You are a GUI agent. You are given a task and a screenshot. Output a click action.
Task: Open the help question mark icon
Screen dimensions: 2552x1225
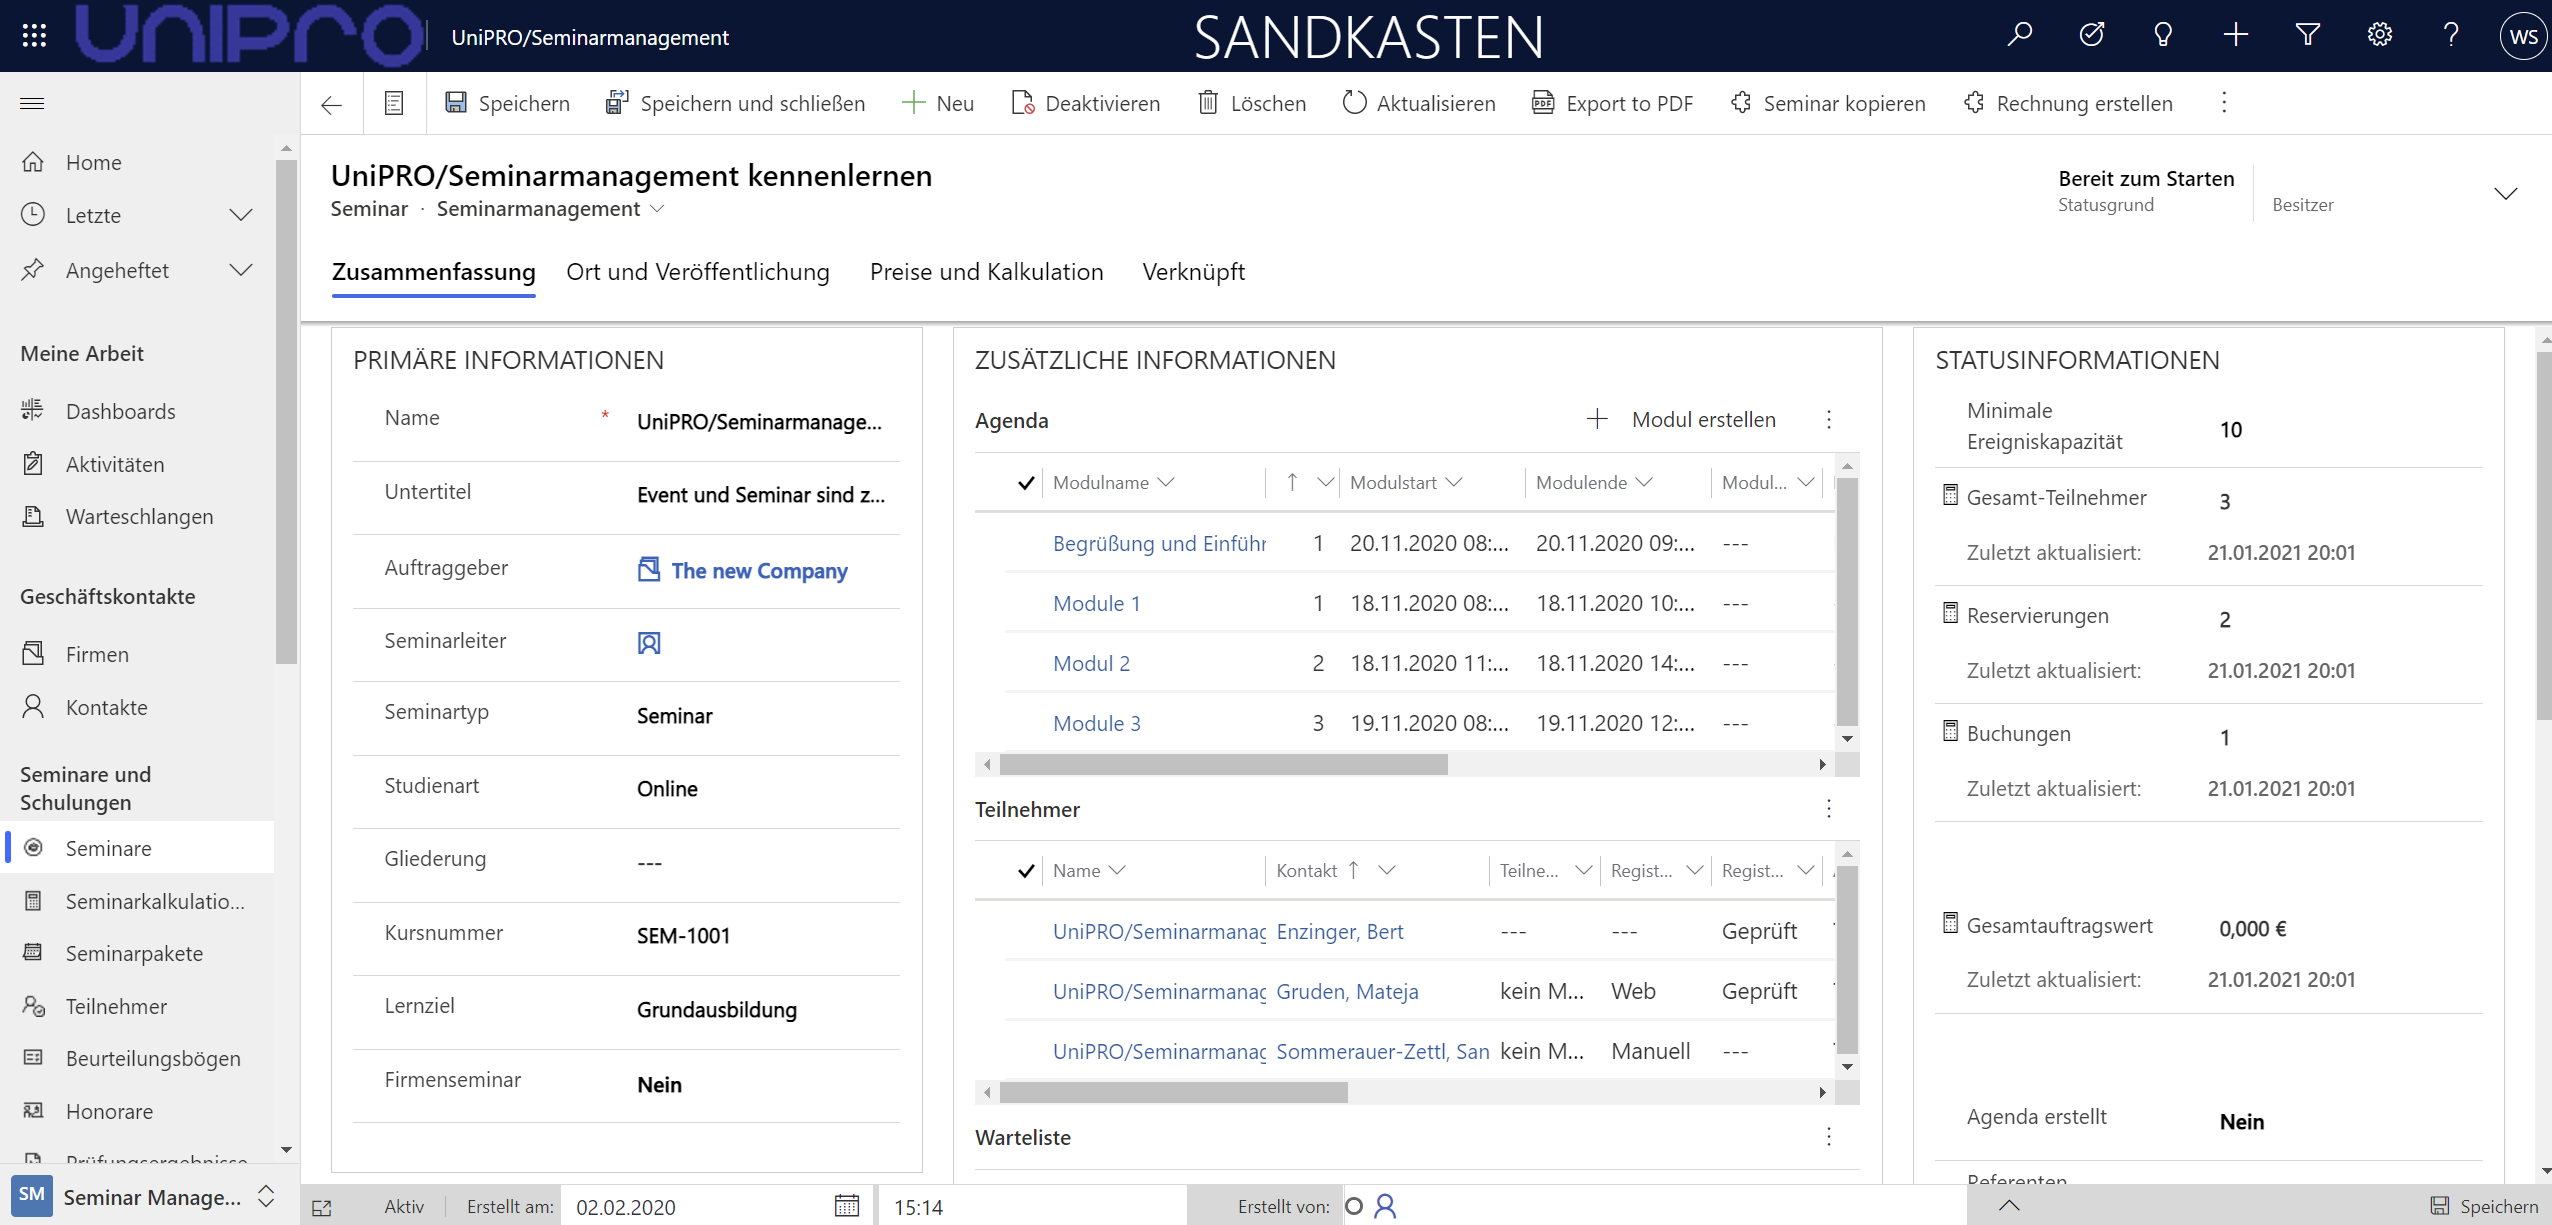pyautogui.click(x=2451, y=36)
